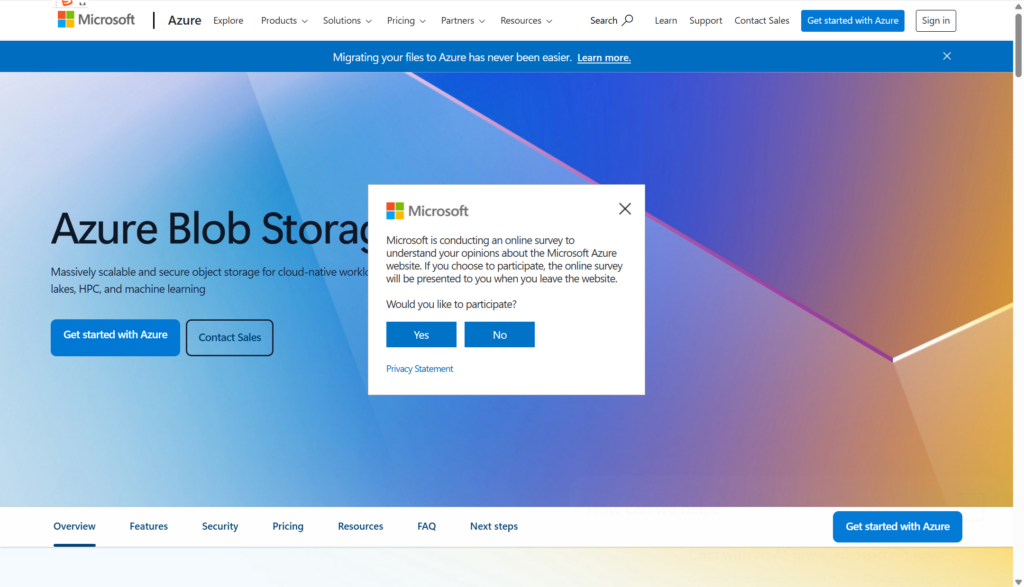Open the Learn link in the header
The height and width of the screenshot is (587, 1024).
click(x=665, y=20)
